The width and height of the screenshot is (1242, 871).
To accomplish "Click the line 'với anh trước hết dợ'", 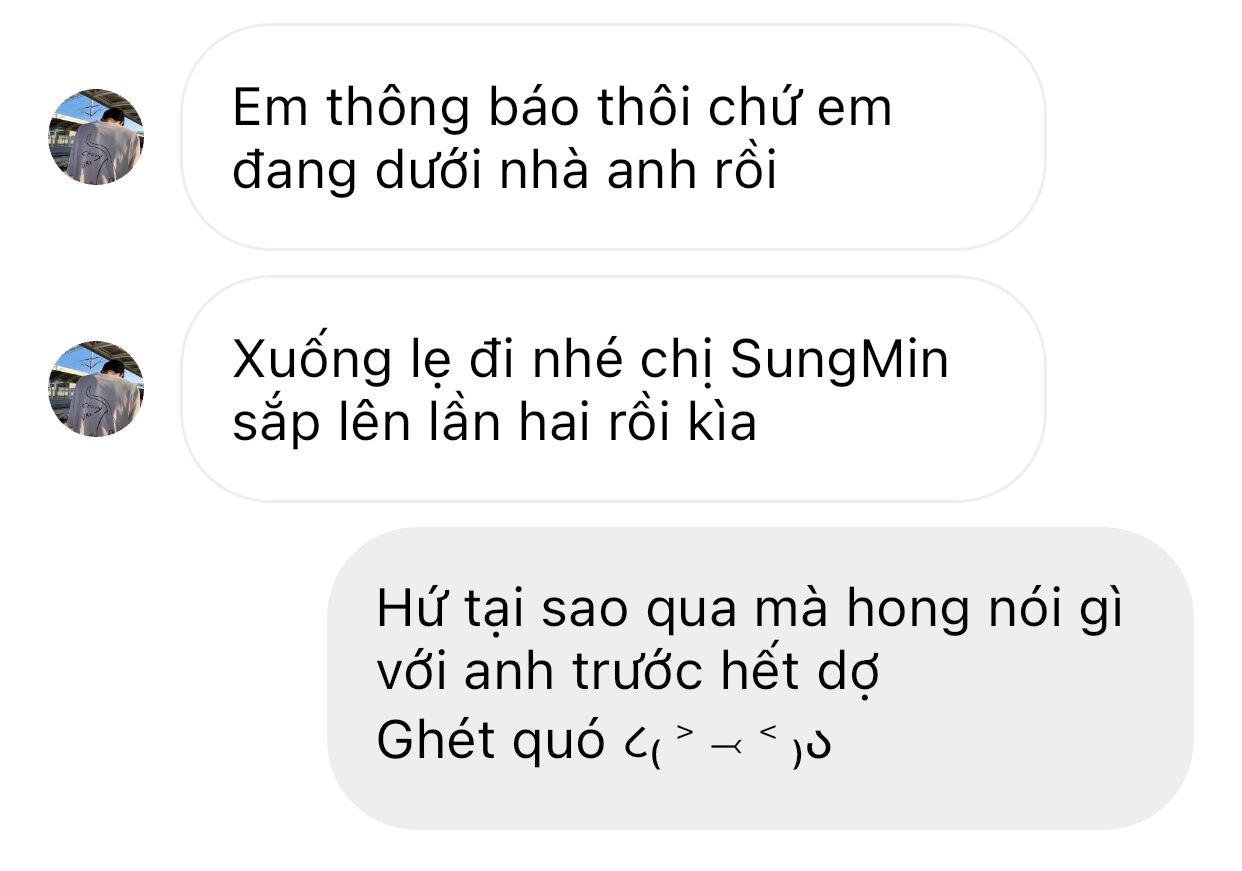I will click(628, 675).
